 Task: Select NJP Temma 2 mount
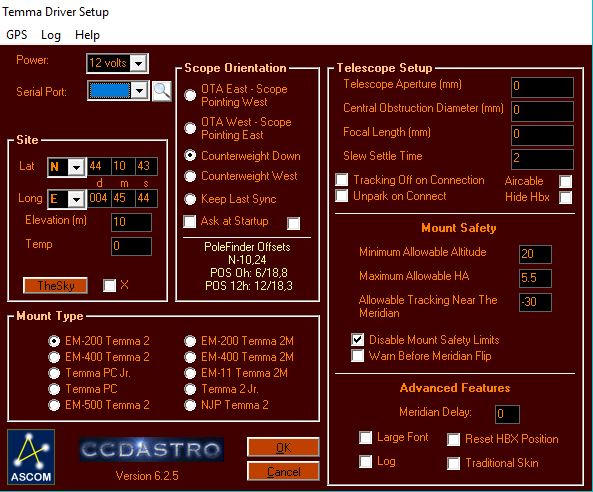coord(190,405)
